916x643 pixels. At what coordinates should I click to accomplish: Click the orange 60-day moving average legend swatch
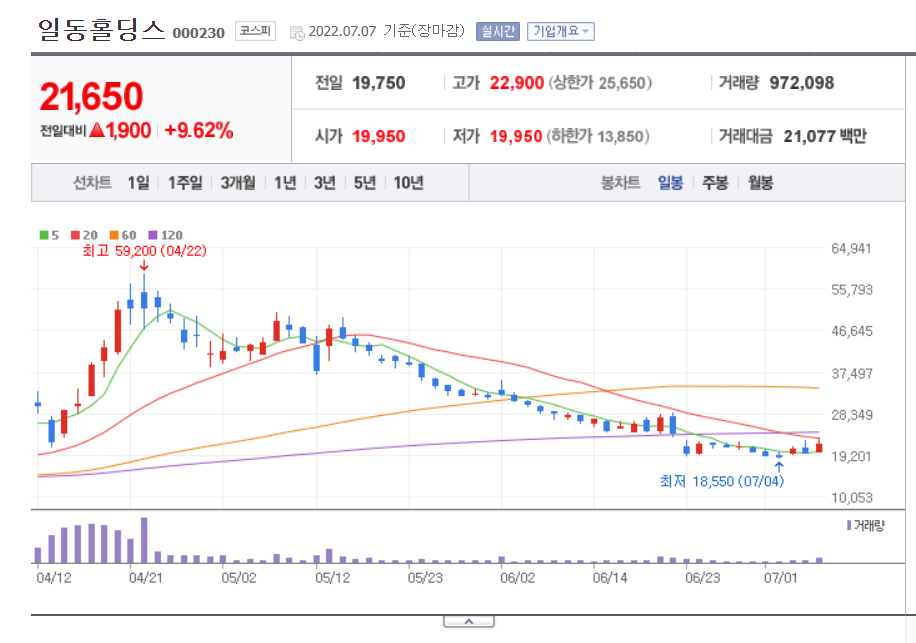click(x=114, y=235)
